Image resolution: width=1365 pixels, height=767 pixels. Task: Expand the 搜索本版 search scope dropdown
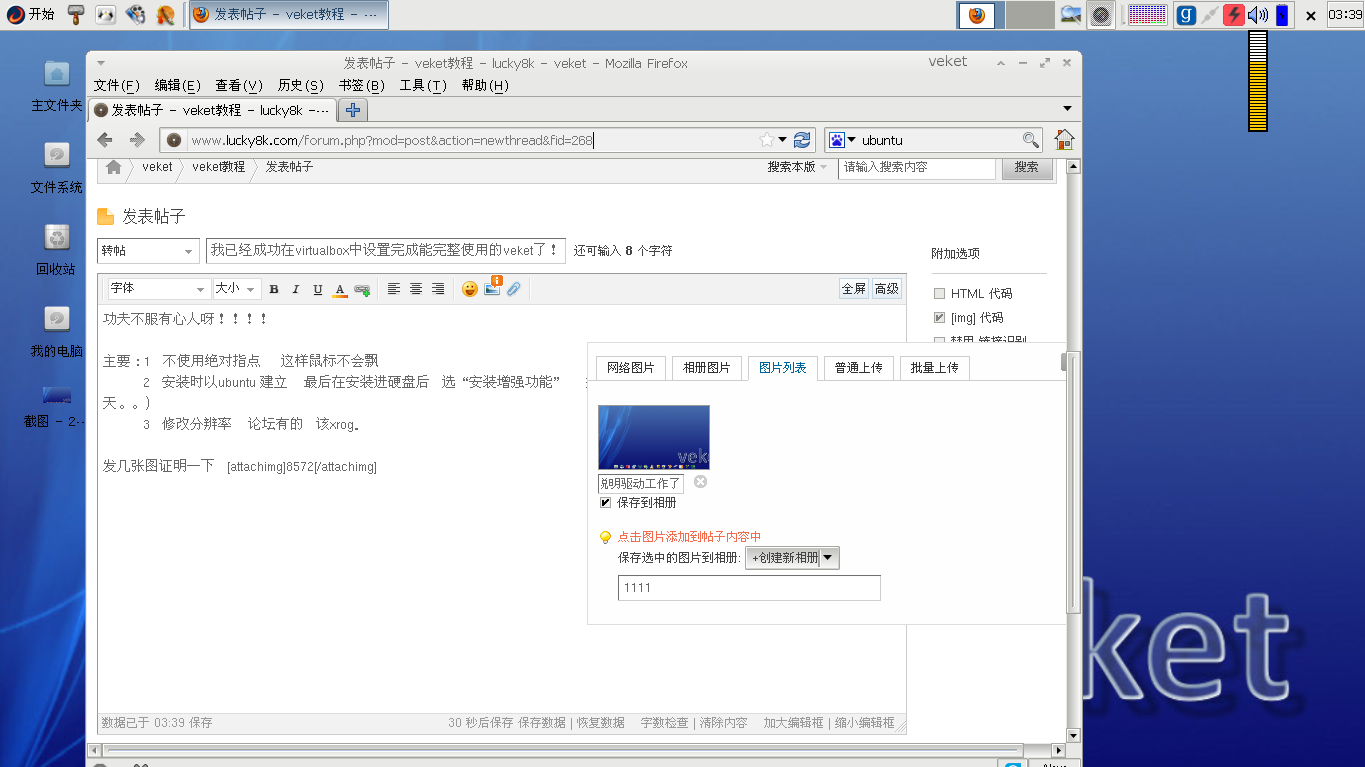coord(797,167)
